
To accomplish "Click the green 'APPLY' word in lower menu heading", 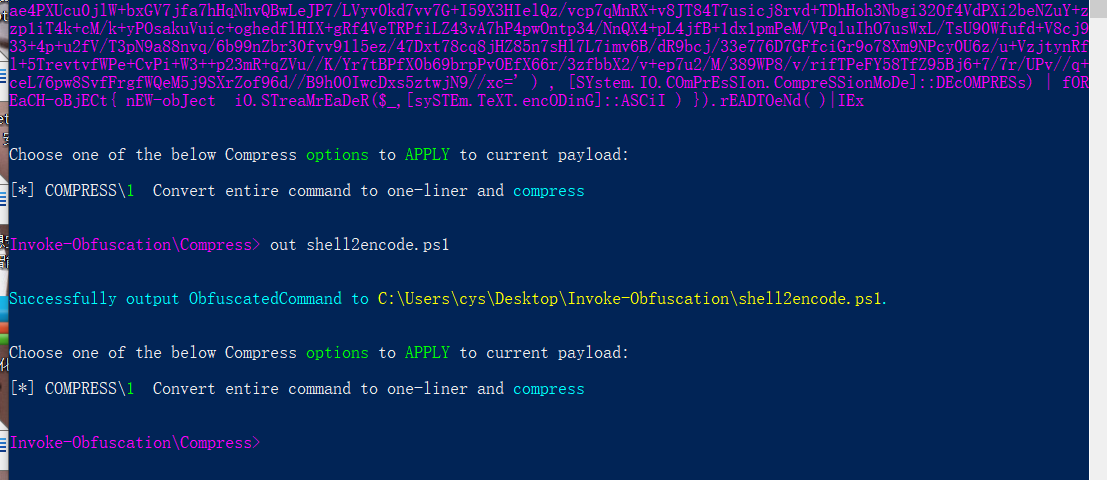I will click(x=427, y=353).
